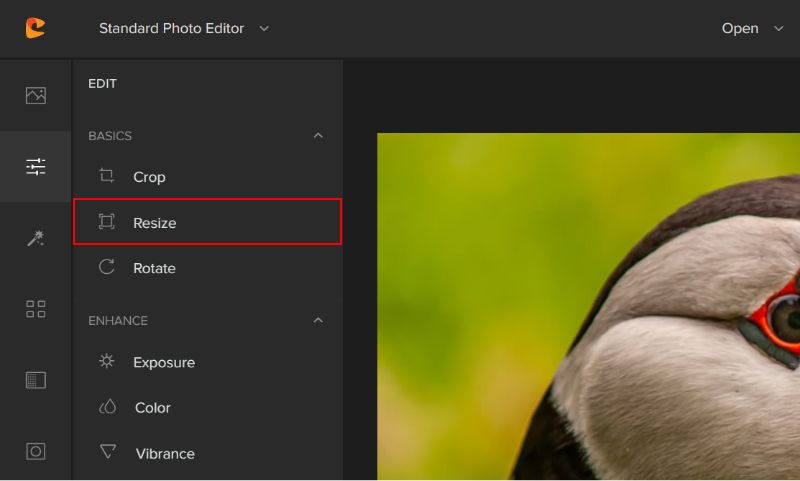Click on the puffin photo canvas
This screenshot has width=800, height=481.
coord(588,306)
